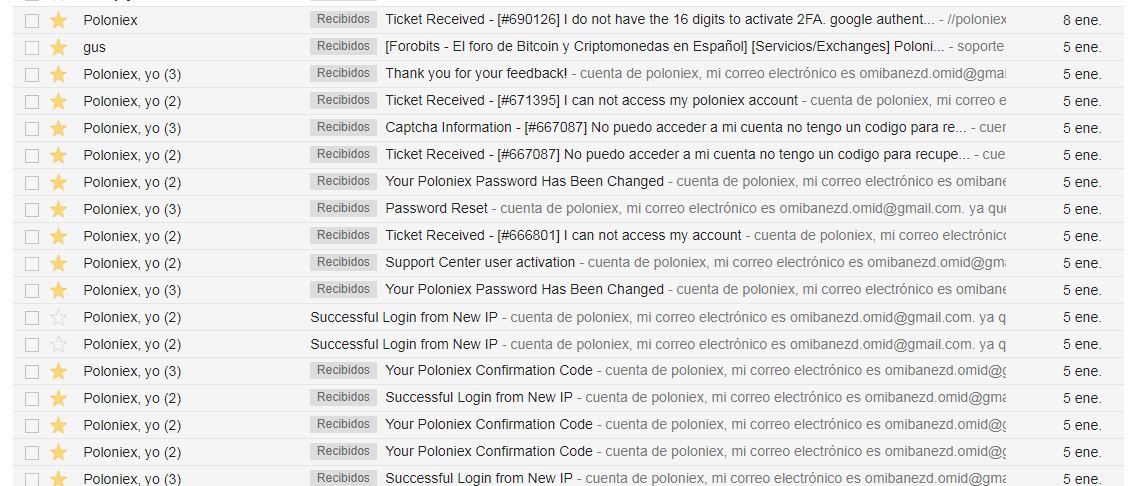Remove star from Support Center user activation email
The width and height of the screenshot is (1141, 486).
tap(58, 263)
